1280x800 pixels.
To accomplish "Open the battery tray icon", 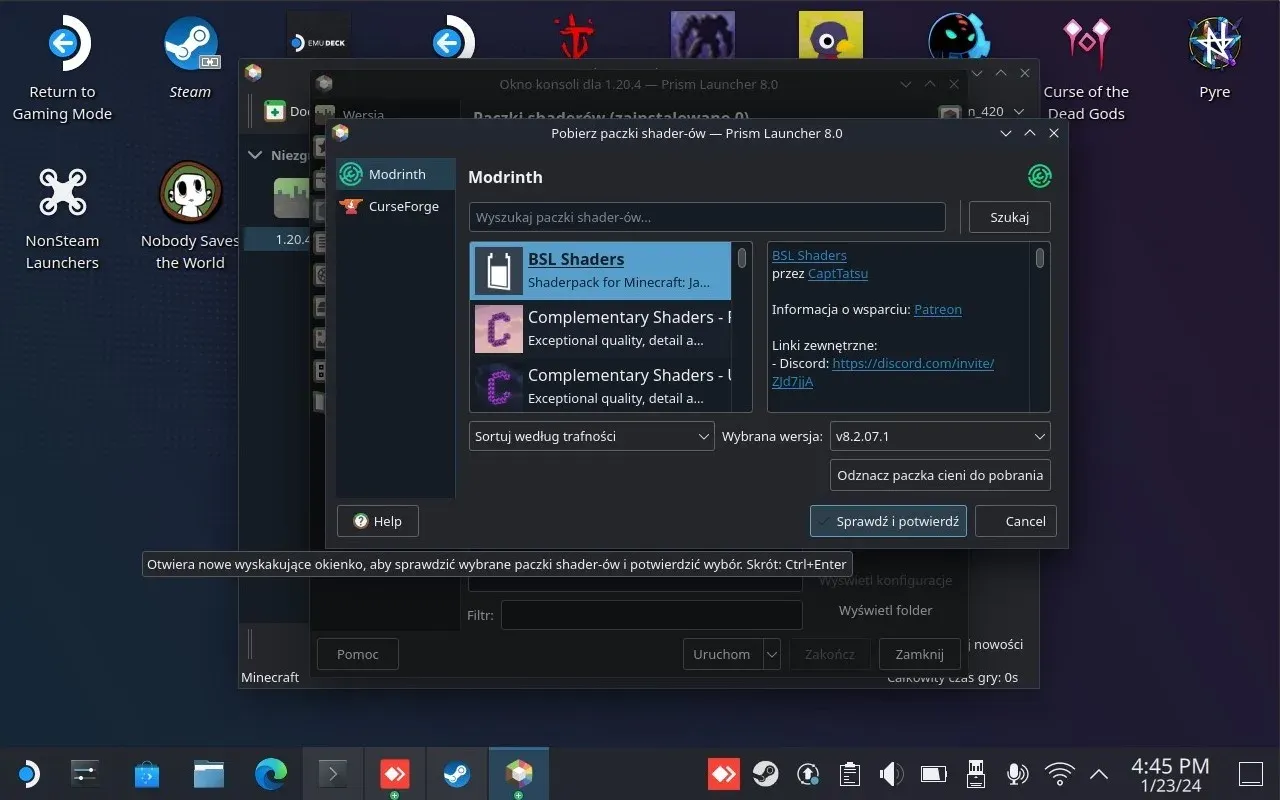I will click(933, 773).
